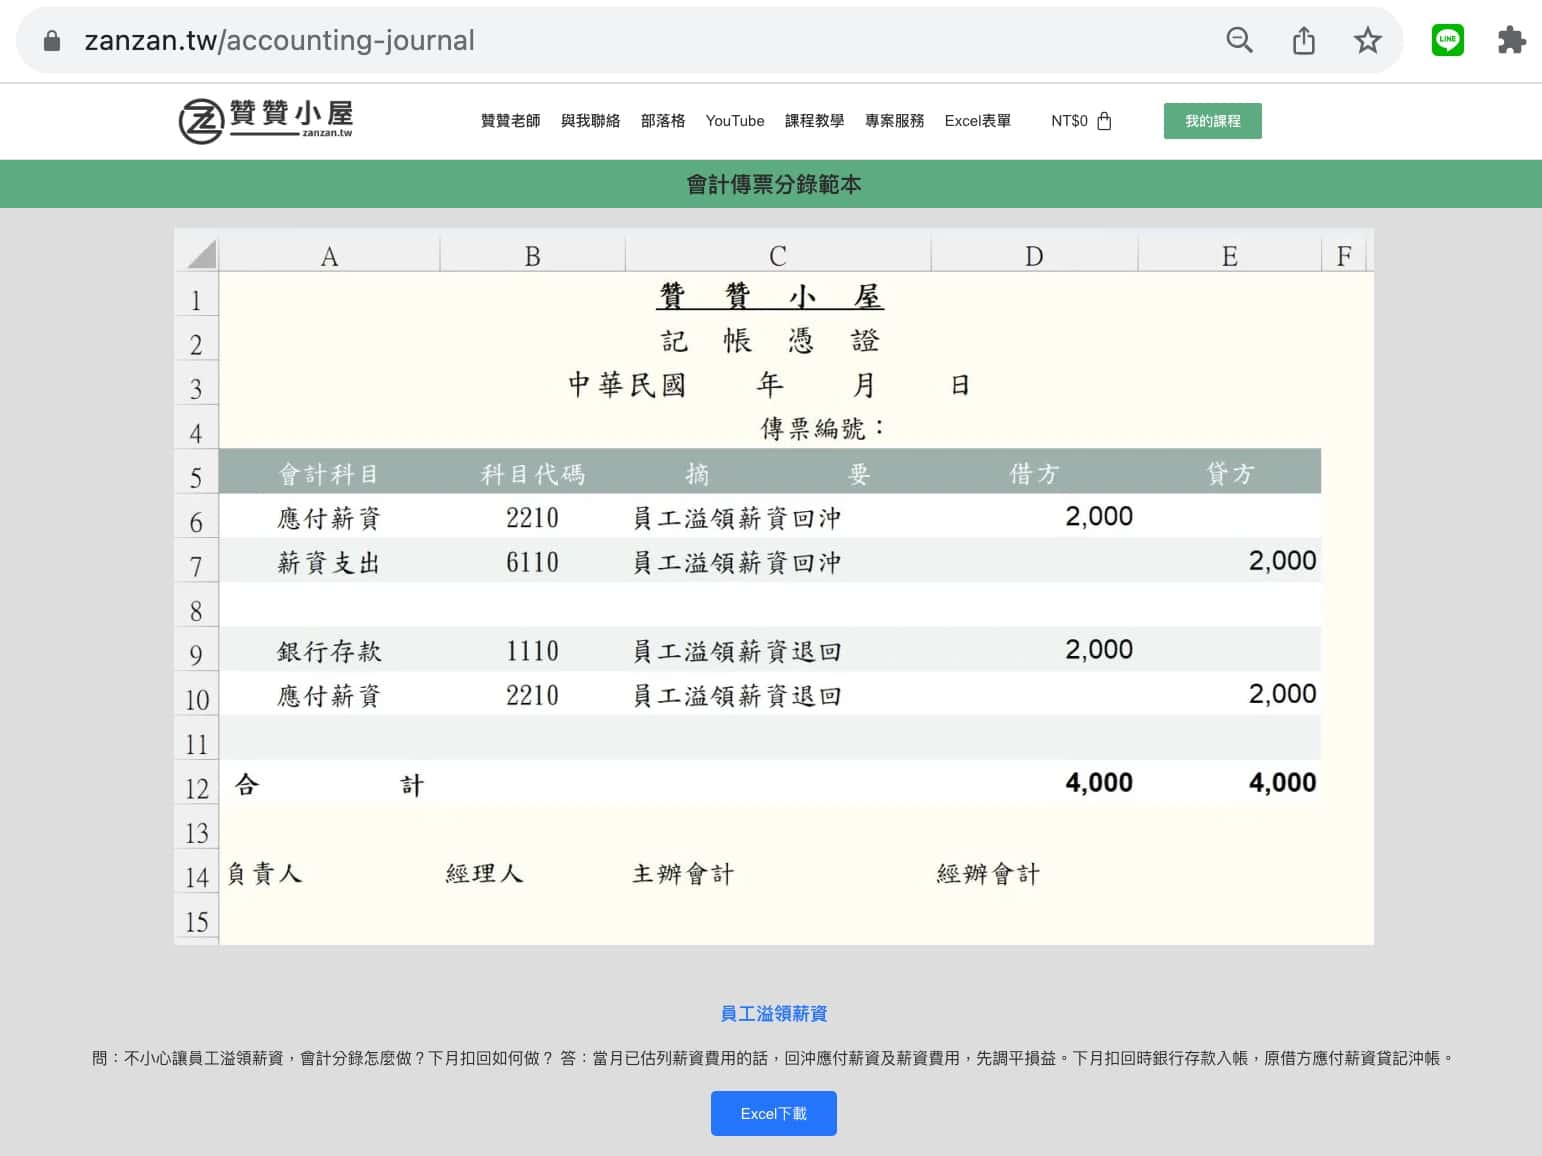Screen dimensions: 1542x1156
Task: Click the credit total 4,000
Action: 1282,782
